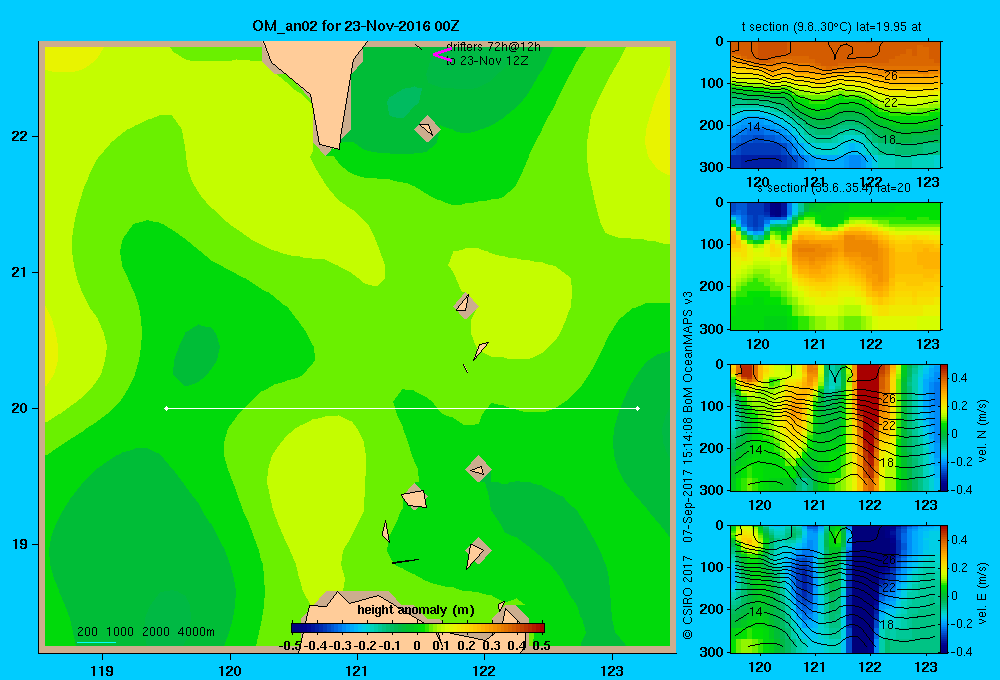
Task: Click the '300' depth tick of salinity section
Action: click(x=712, y=329)
